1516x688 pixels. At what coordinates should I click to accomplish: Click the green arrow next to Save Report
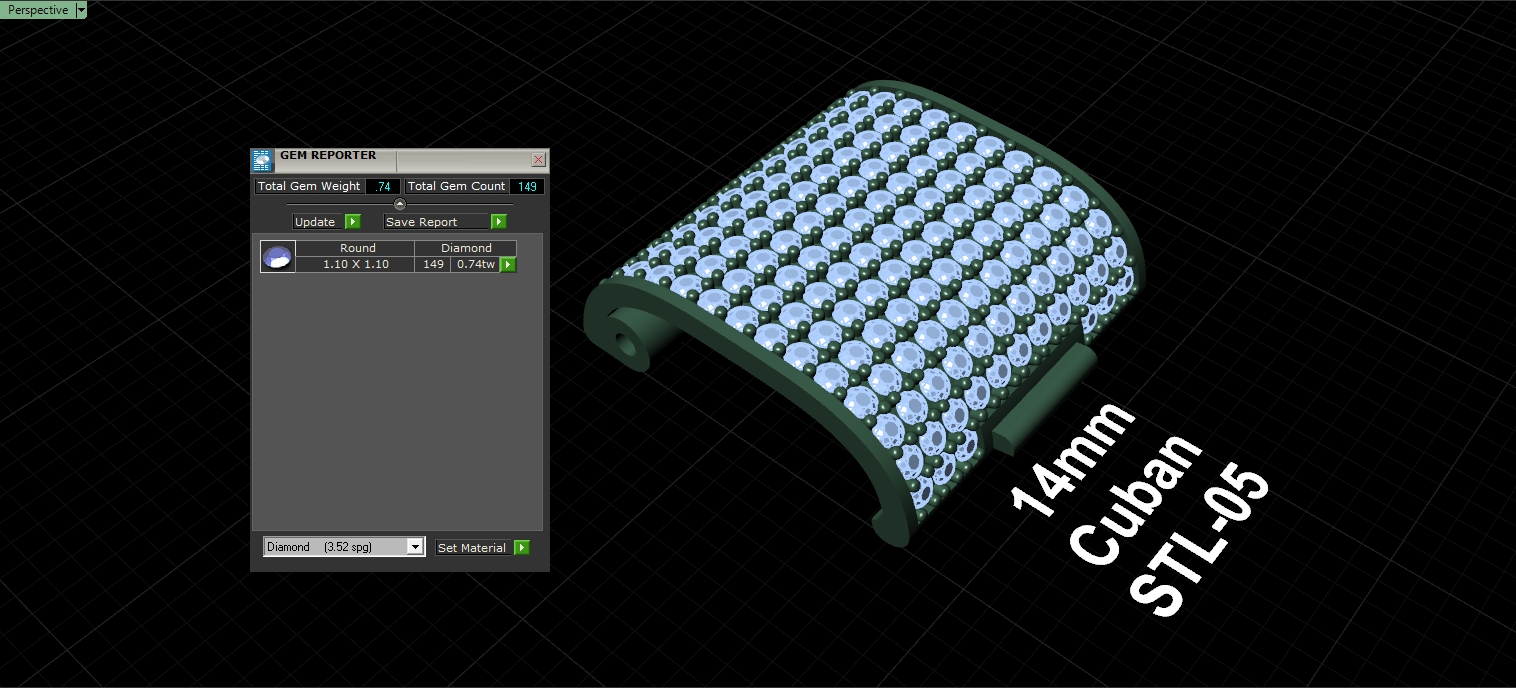[x=499, y=222]
